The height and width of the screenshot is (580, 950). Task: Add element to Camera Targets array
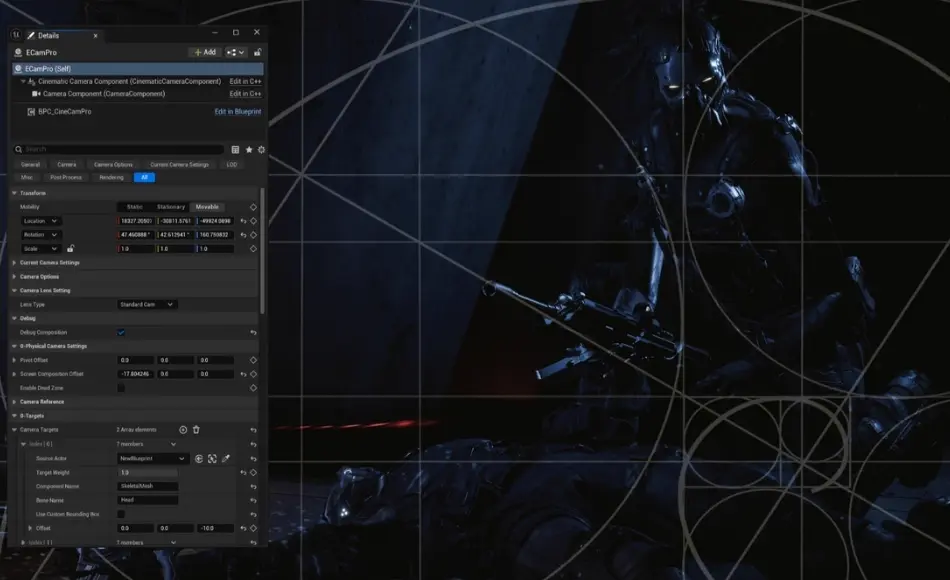[183, 430]
